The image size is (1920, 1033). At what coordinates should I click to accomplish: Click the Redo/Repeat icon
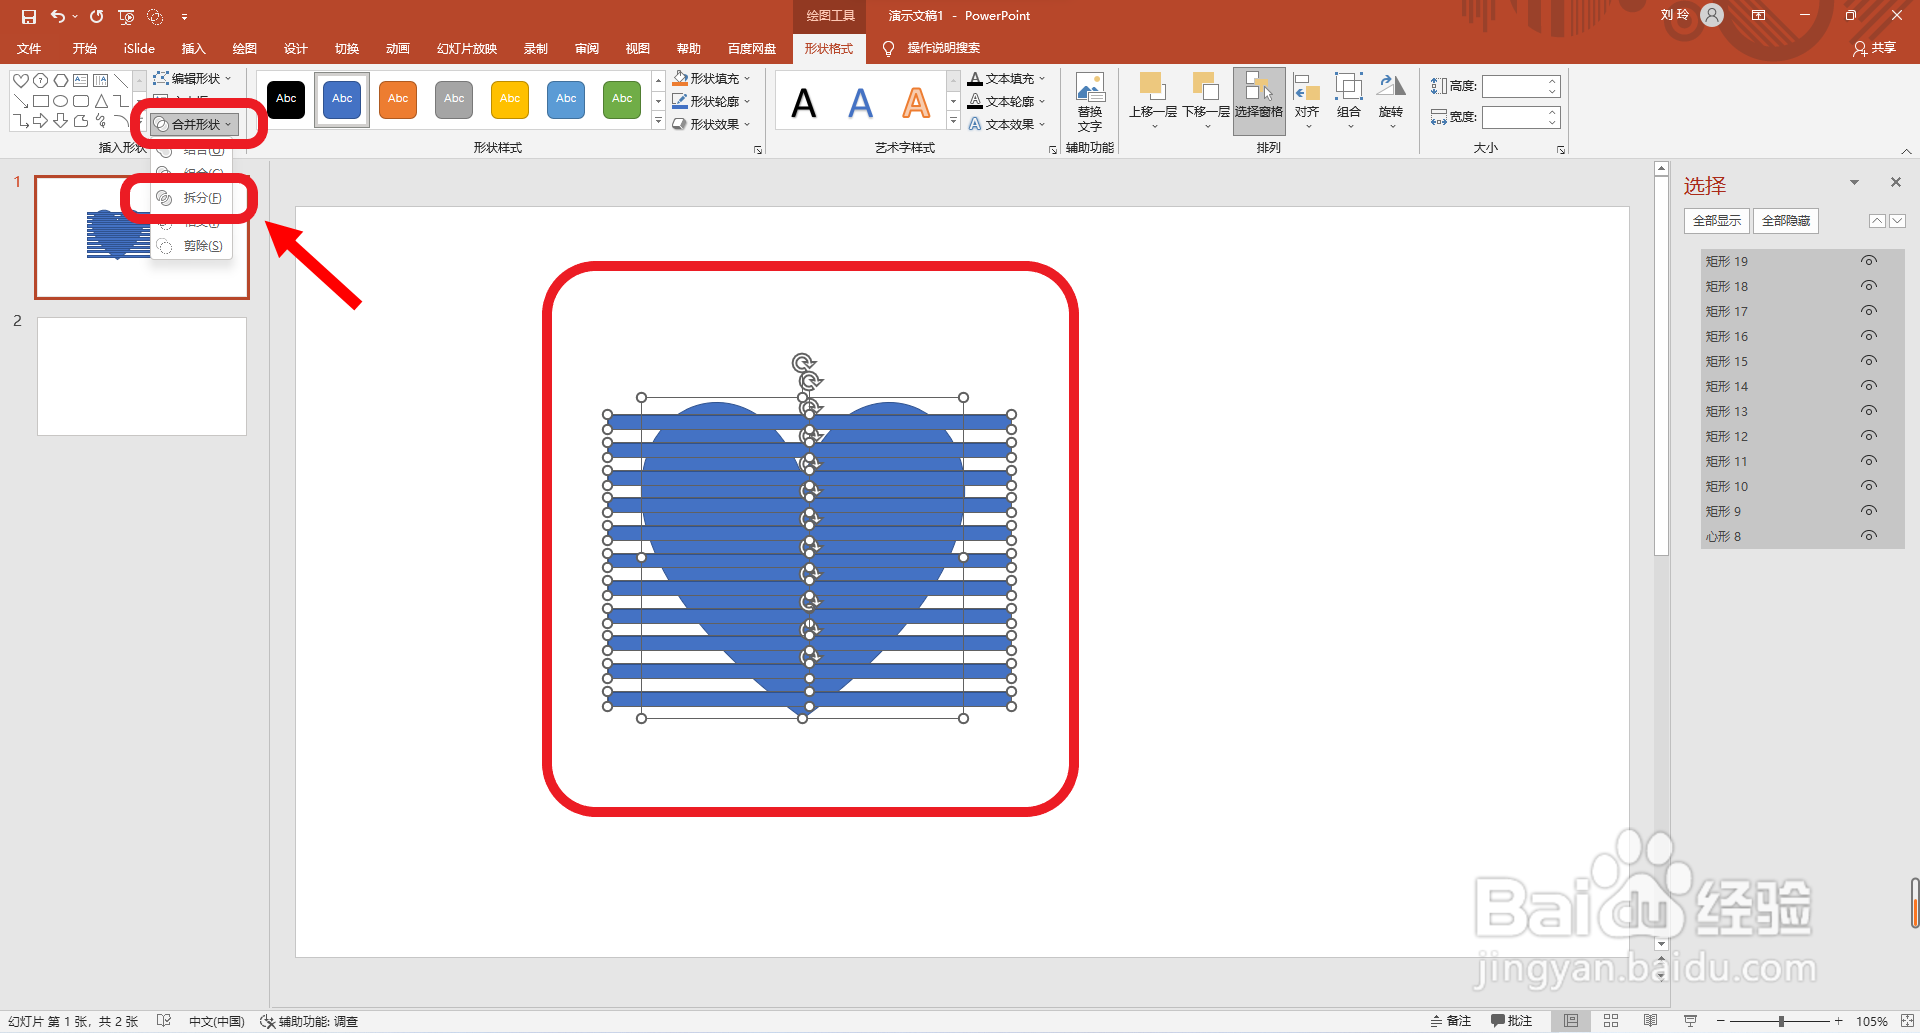point(96,16)
